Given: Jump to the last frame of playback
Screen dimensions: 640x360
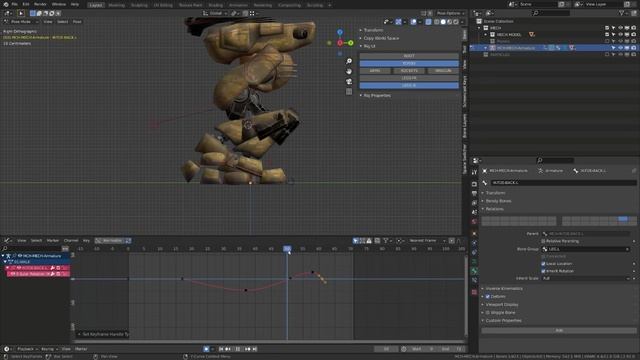Looking at the screenshot, I should click(x=255, y=349).
